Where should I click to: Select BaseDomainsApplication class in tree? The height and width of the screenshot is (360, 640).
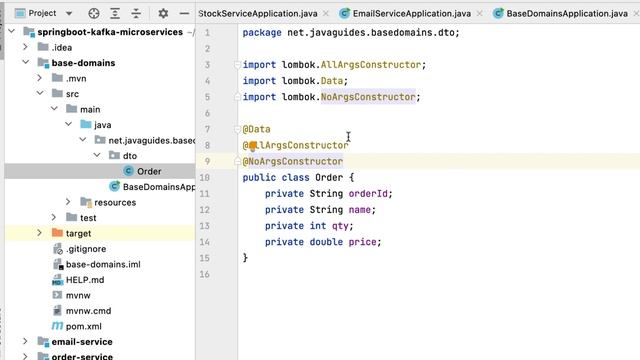(159, 187)
